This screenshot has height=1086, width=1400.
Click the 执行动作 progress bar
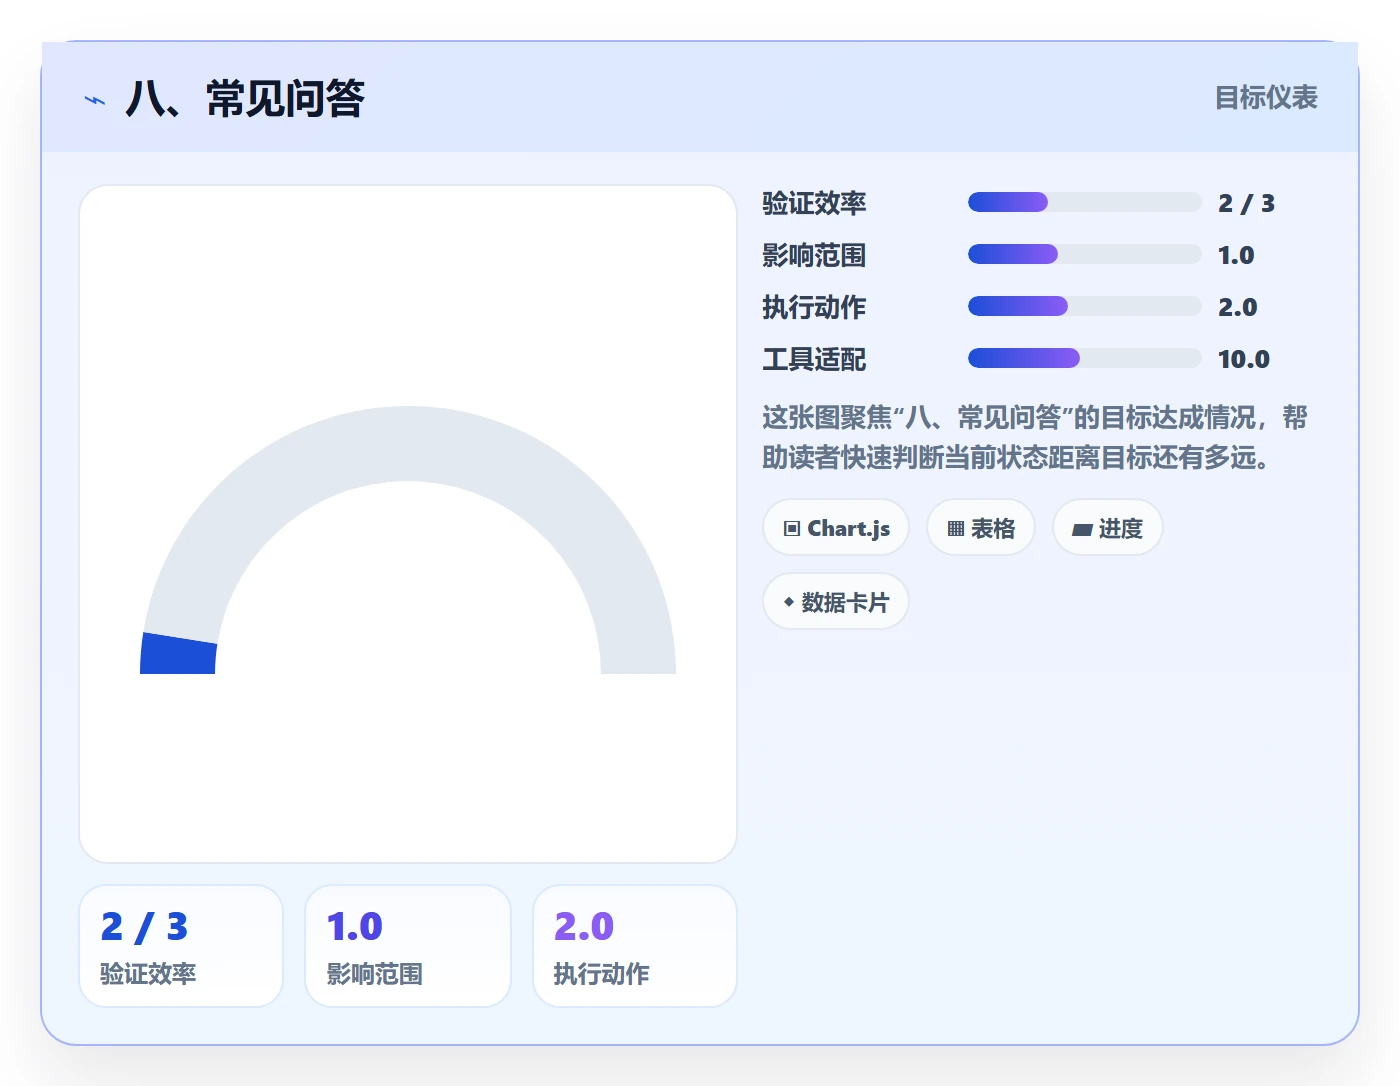click(1084, 306)
